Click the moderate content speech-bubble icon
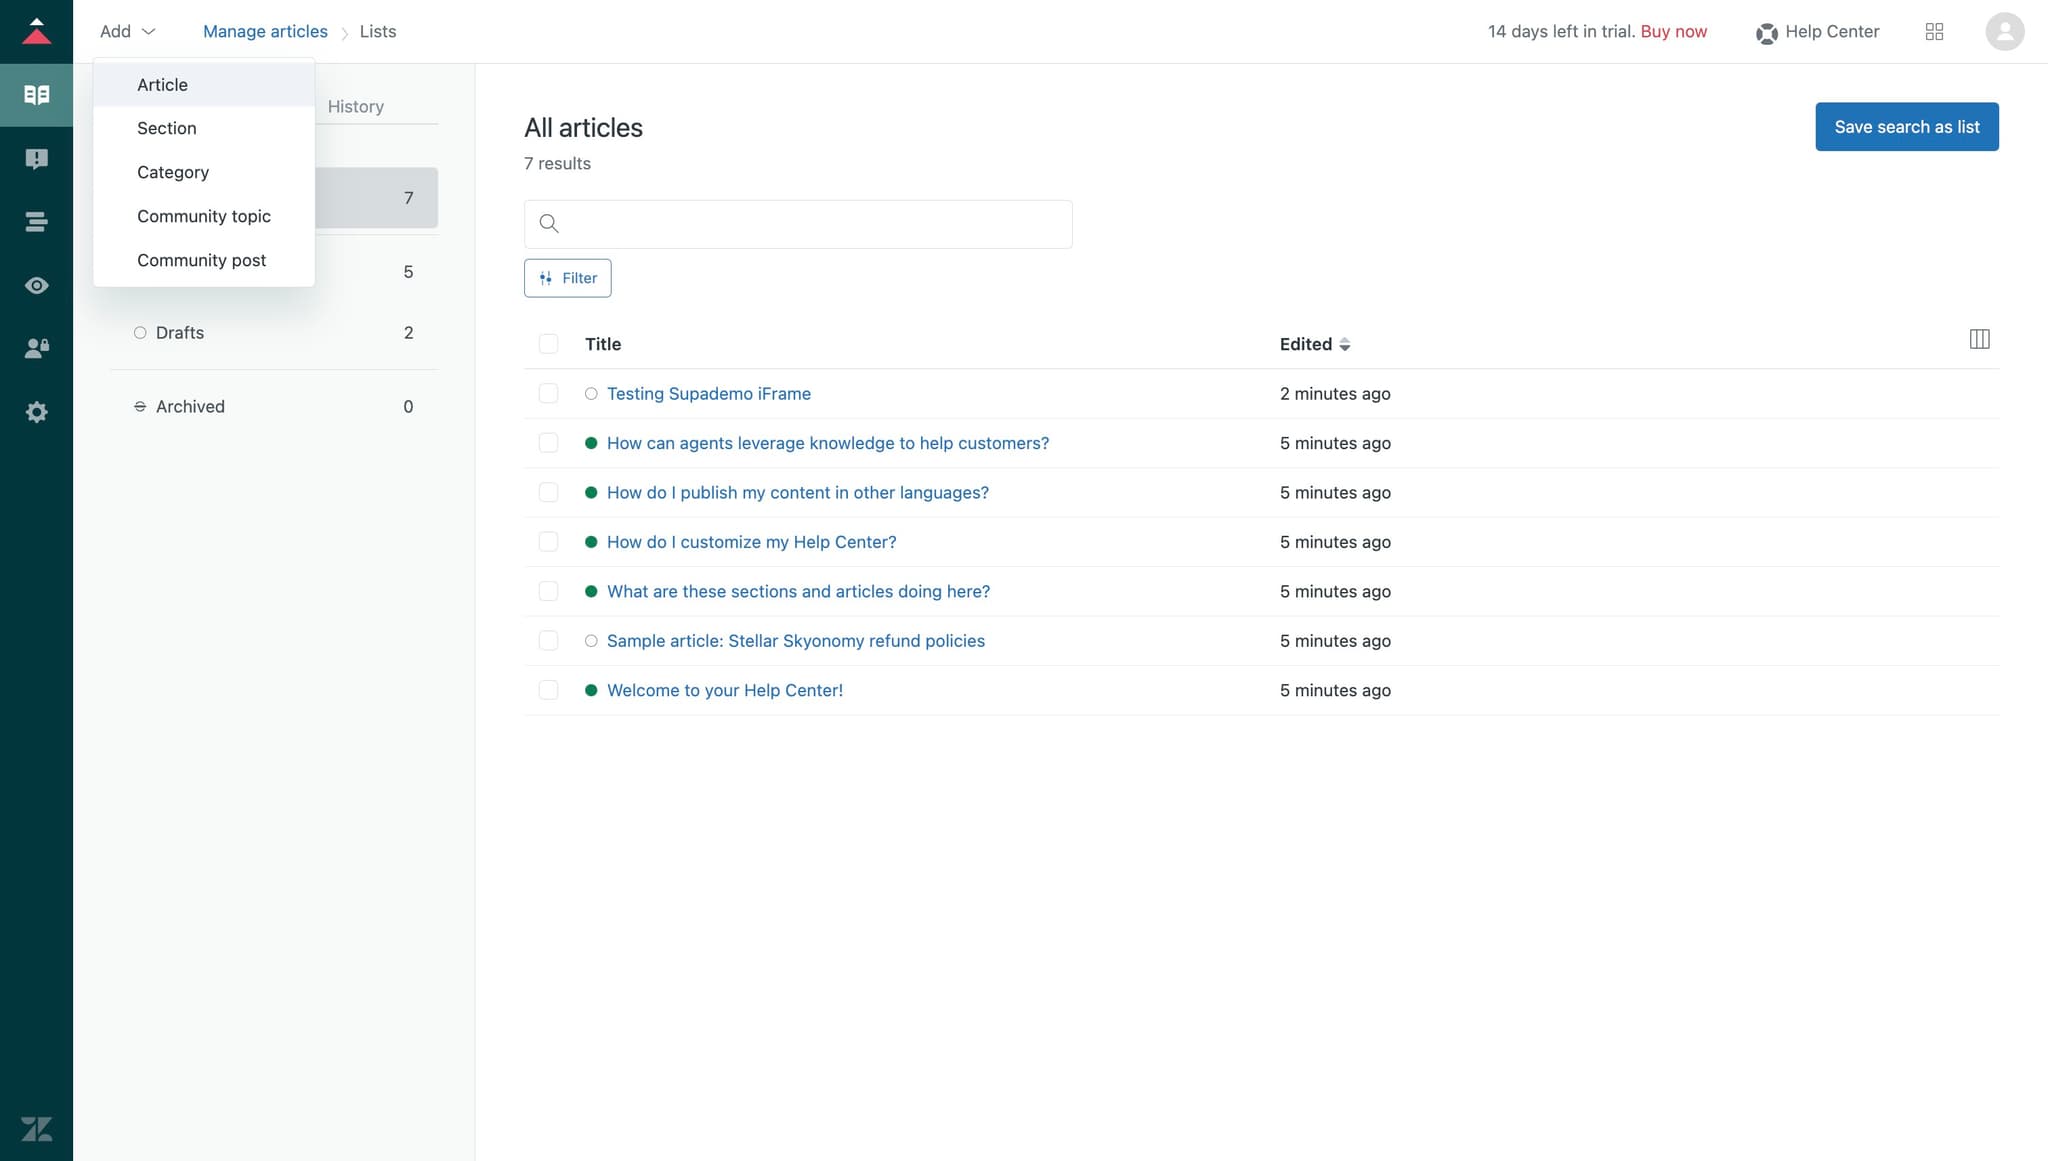 pos(36,159)
